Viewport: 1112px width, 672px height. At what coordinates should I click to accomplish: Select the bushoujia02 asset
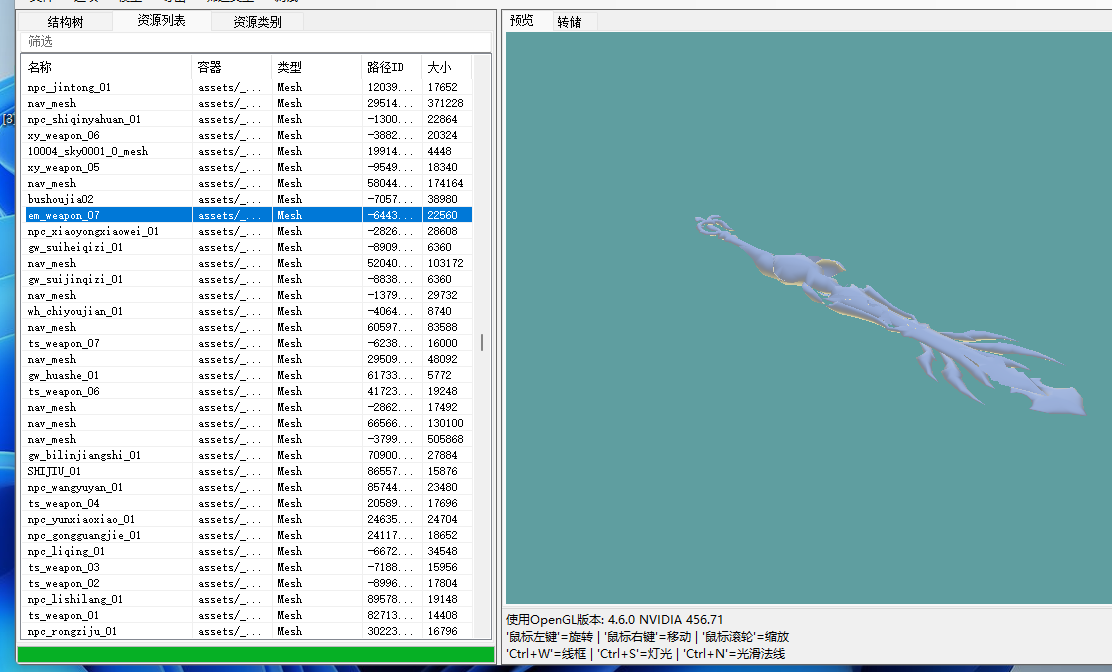pos(249,199)
